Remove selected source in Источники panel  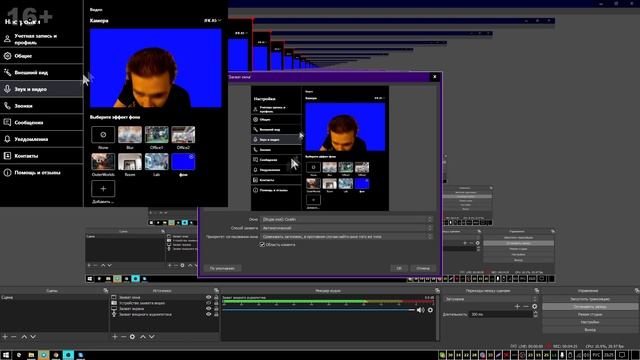[123, 337]
